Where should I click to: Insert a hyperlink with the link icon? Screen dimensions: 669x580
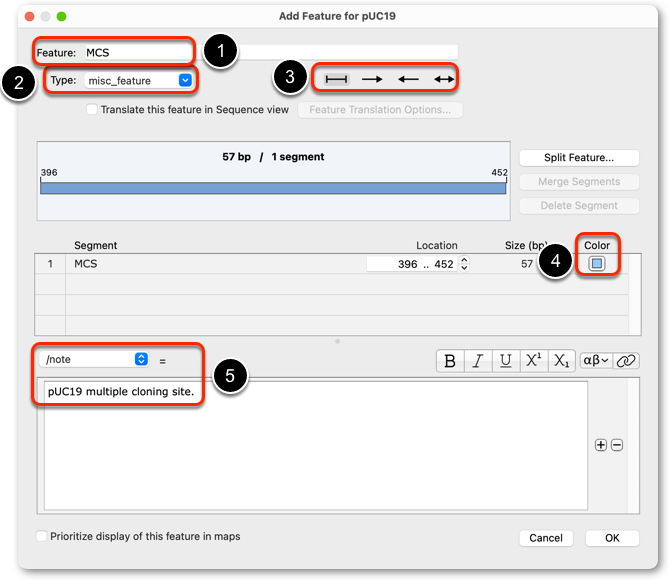coord(626,361)
